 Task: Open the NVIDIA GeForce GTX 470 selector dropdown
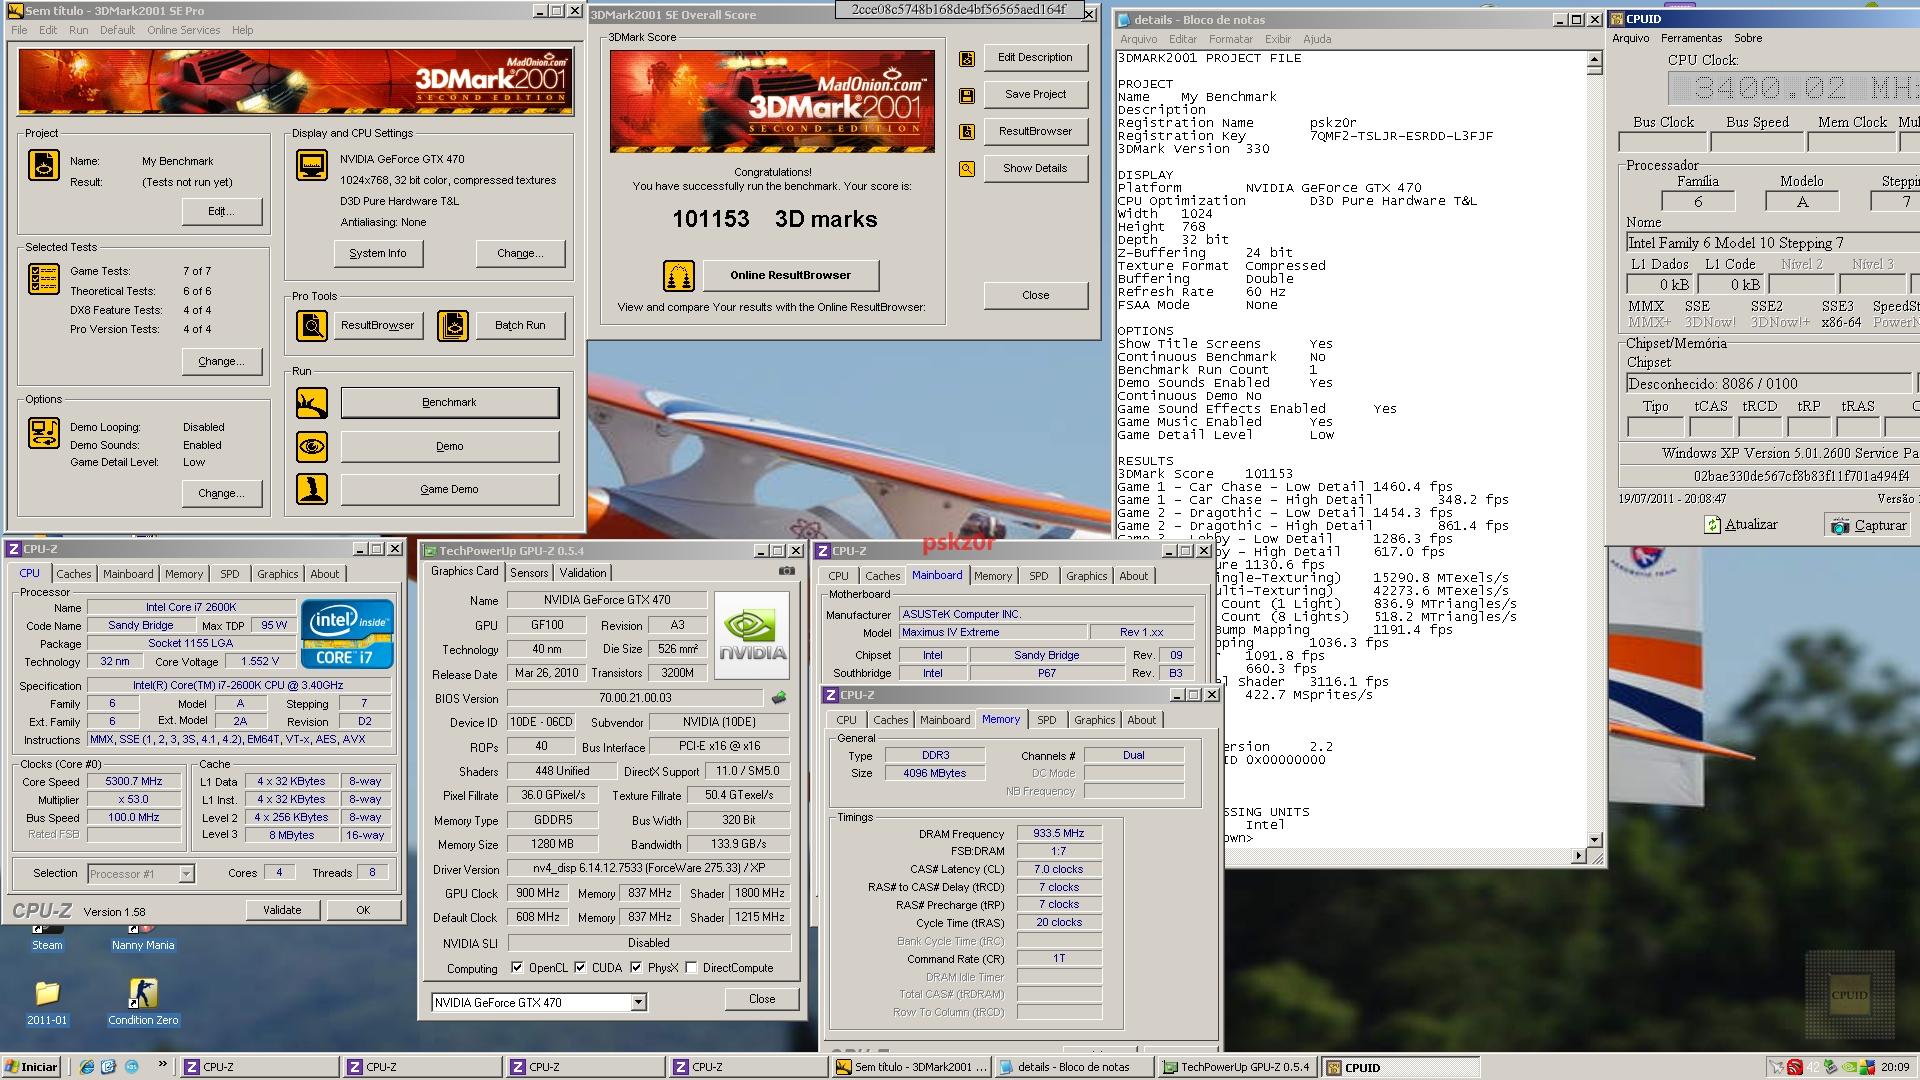point(638,1003)
